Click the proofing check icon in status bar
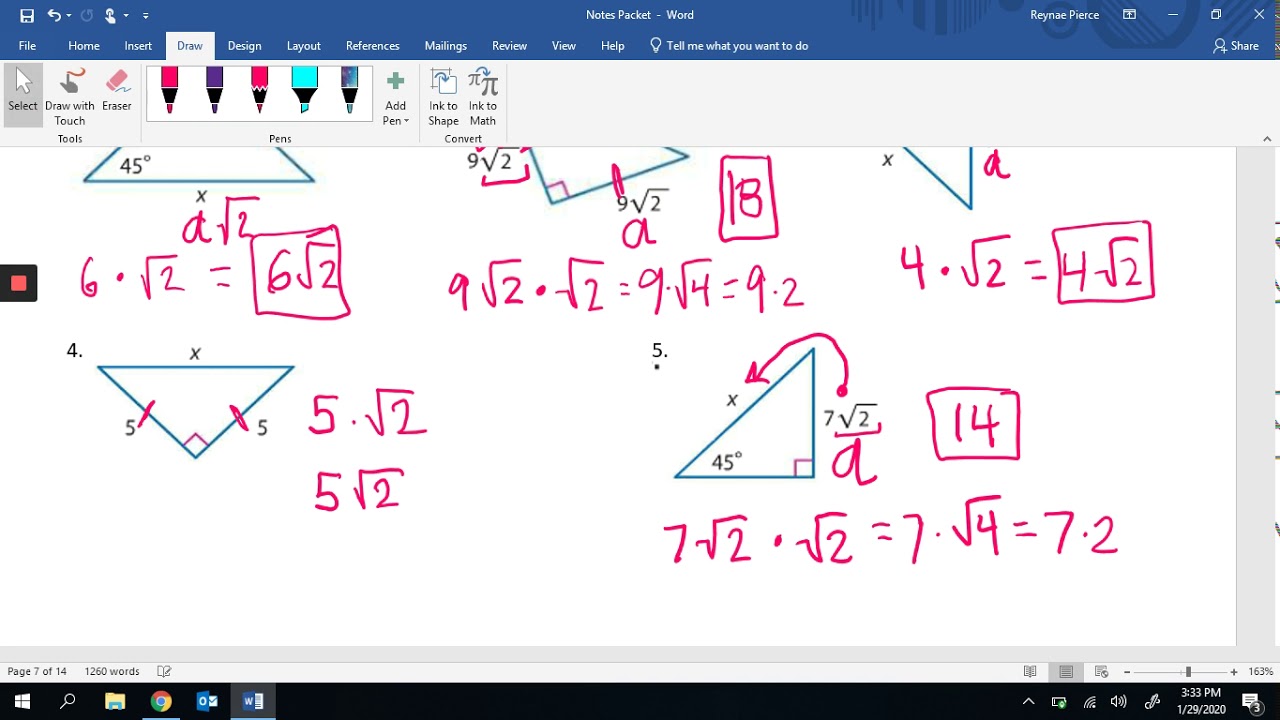 [165, 671]
